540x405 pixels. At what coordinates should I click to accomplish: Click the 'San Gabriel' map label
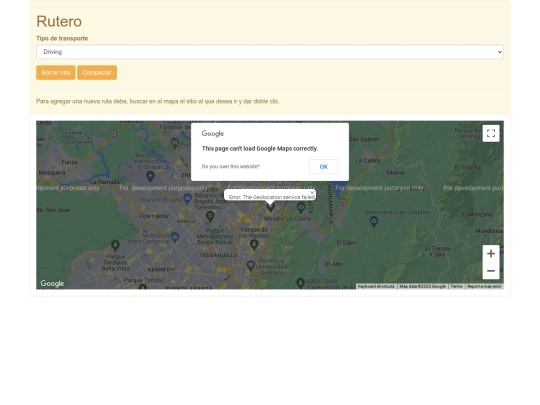[x=364, y=139]
